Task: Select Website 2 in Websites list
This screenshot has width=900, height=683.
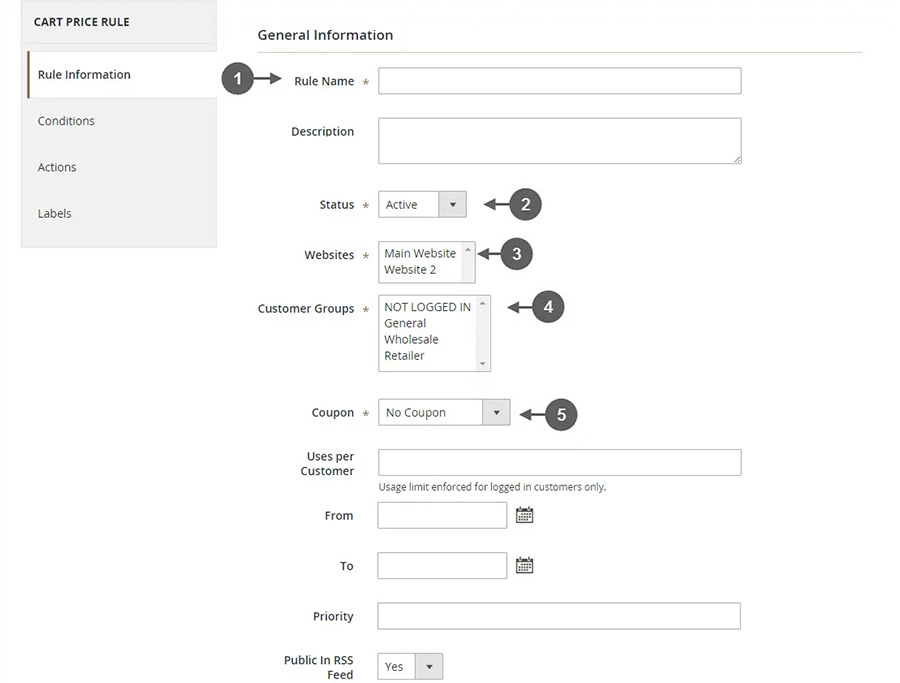Action: pos(410,270)
